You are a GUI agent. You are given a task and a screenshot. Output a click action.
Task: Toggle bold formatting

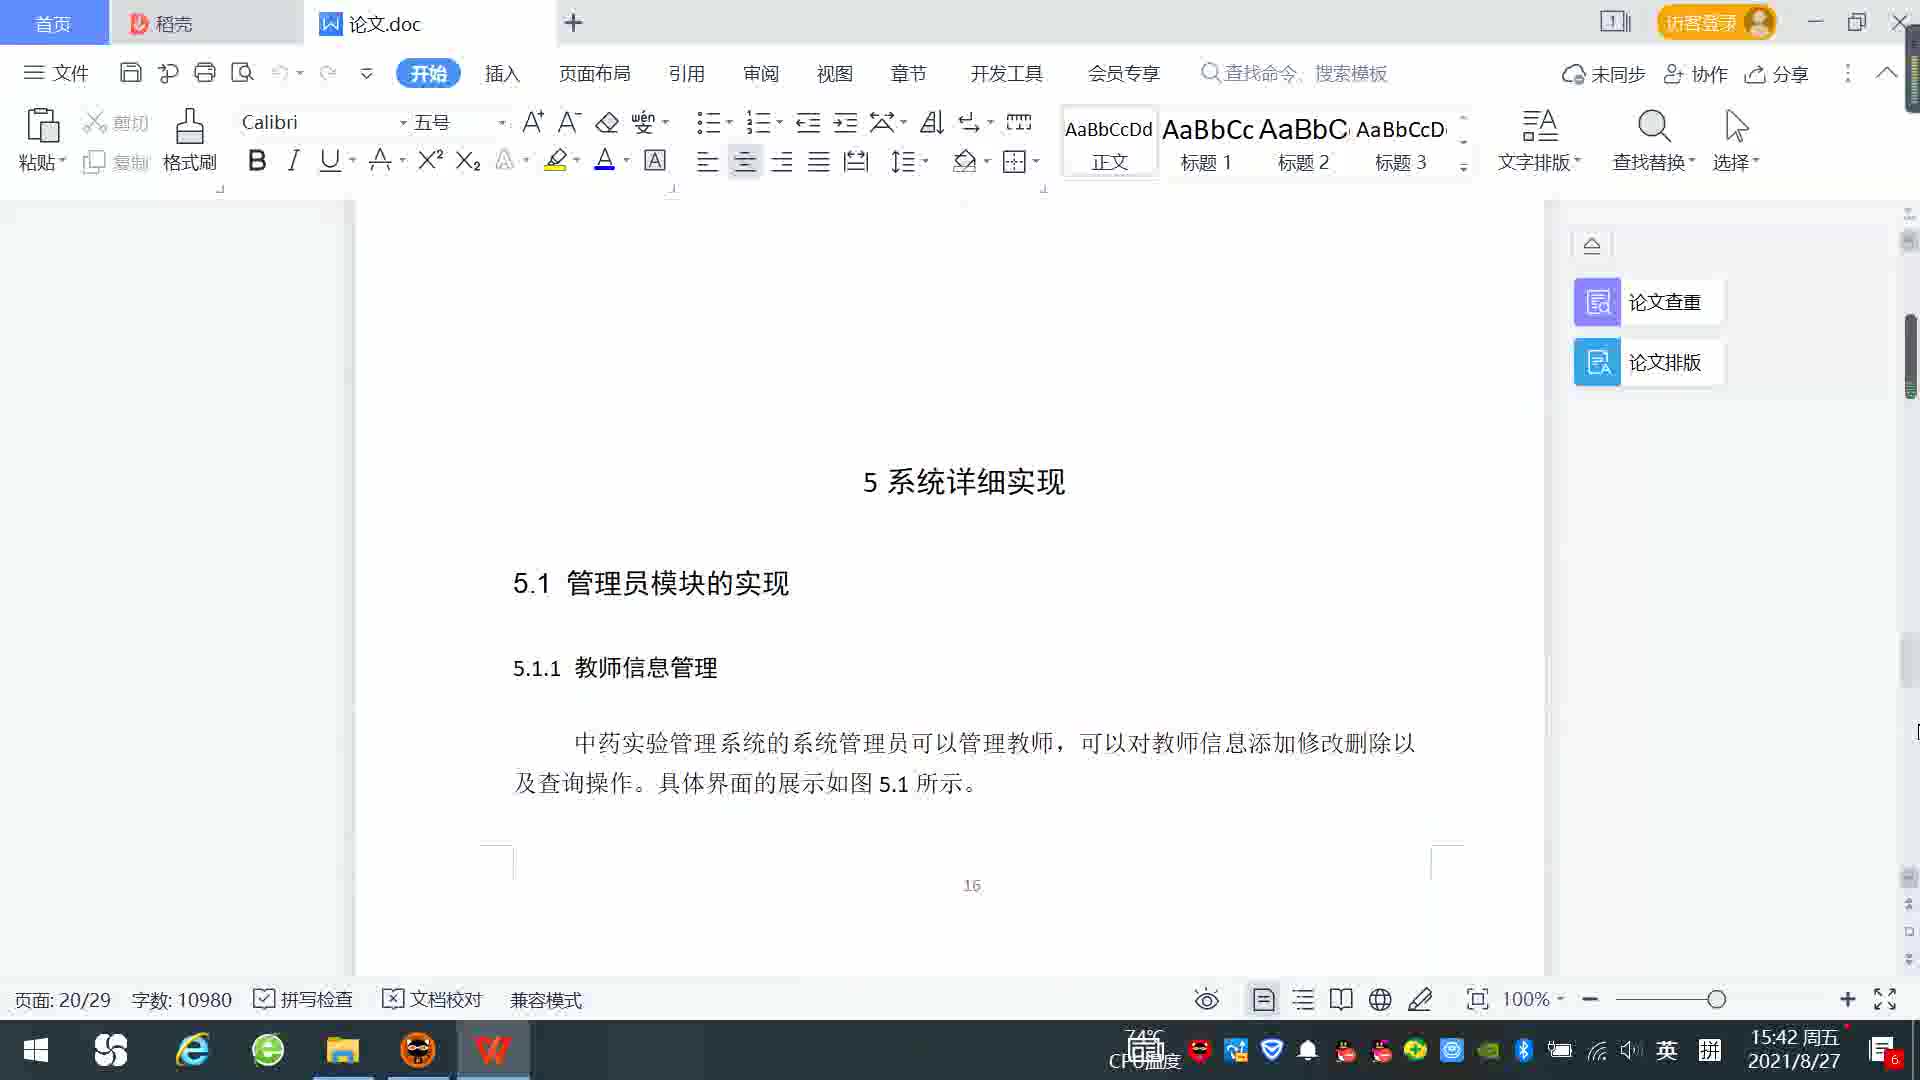pos(257,160)
